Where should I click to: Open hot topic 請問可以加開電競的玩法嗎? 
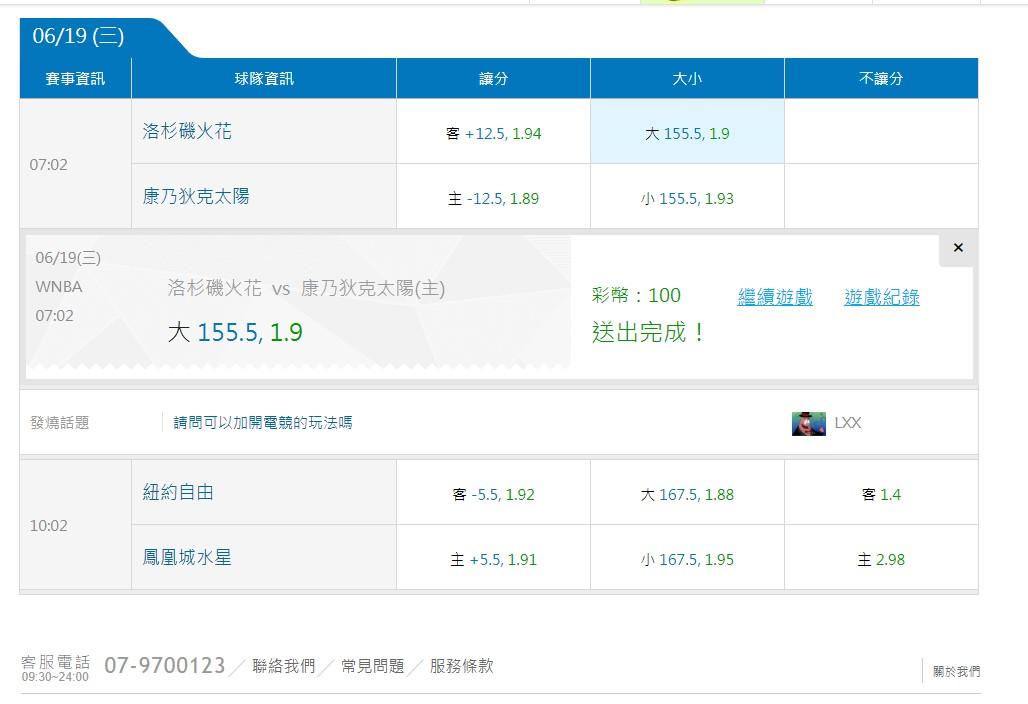(x=263, y=423)
